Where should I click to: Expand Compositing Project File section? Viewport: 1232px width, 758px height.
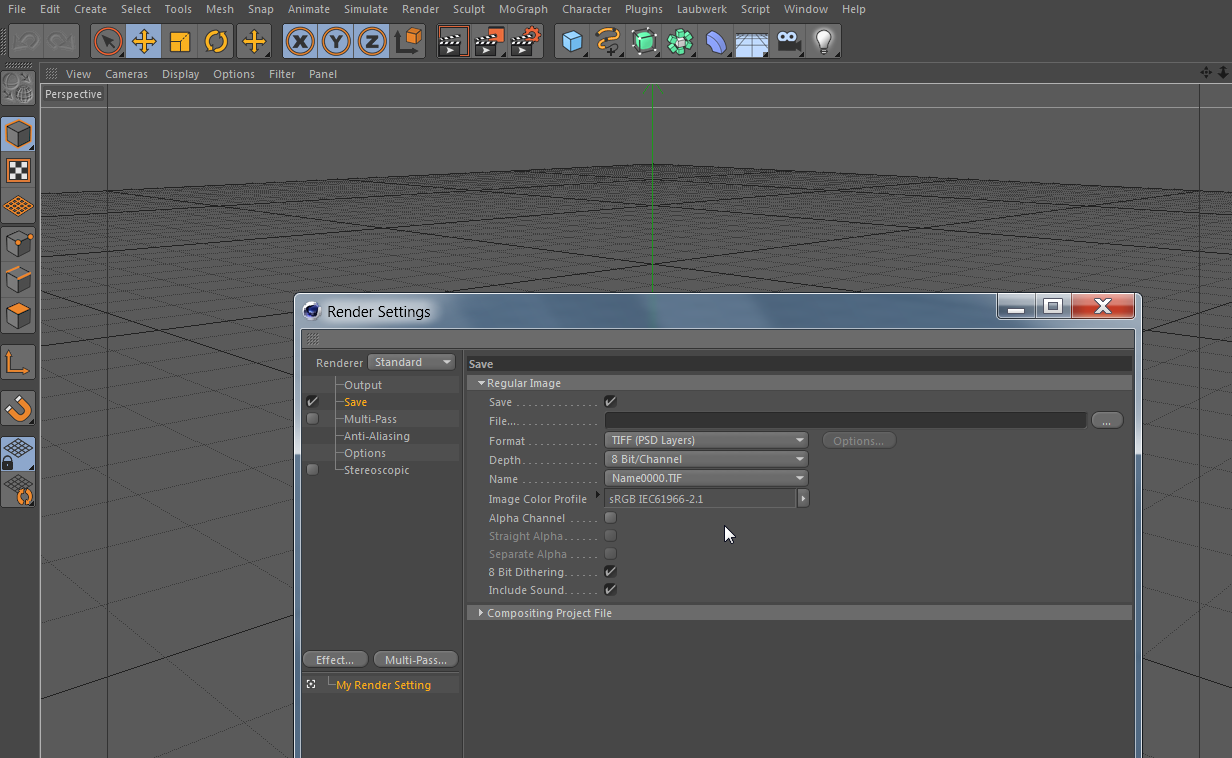[549, 613]
